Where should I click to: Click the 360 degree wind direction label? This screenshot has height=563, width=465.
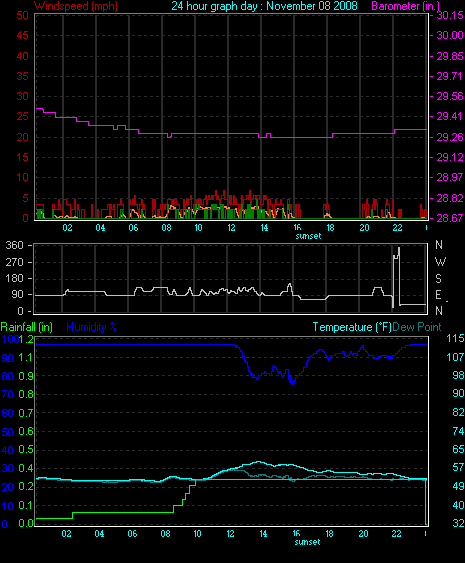[15, 246]
